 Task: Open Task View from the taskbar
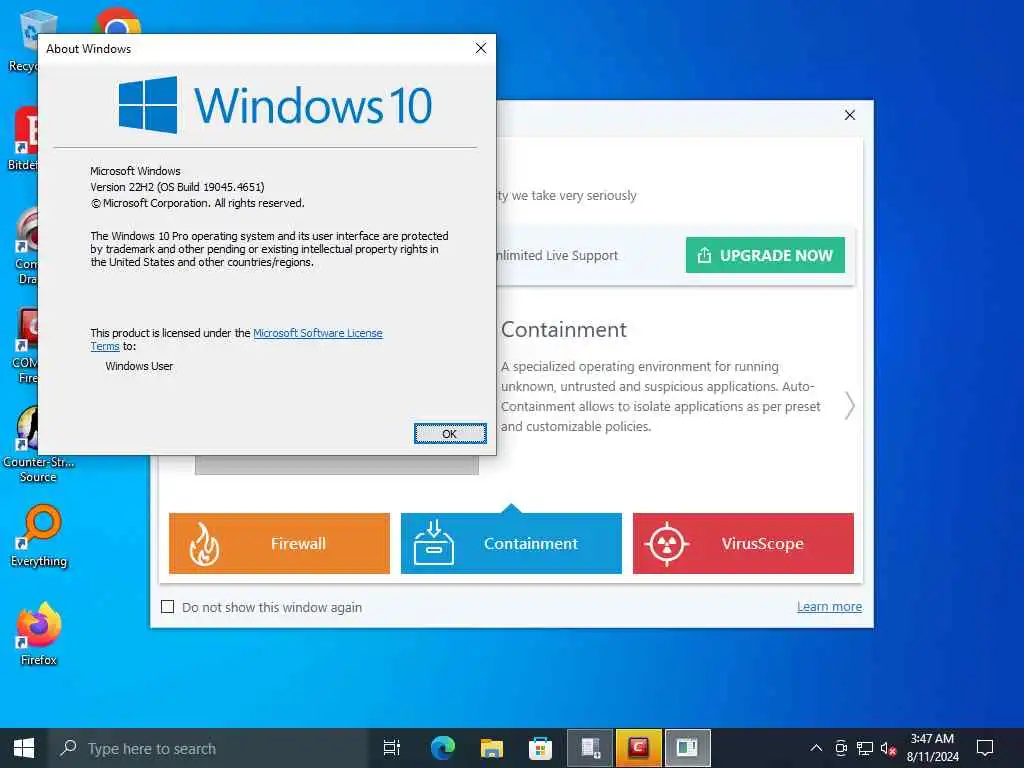pos(392,748)
